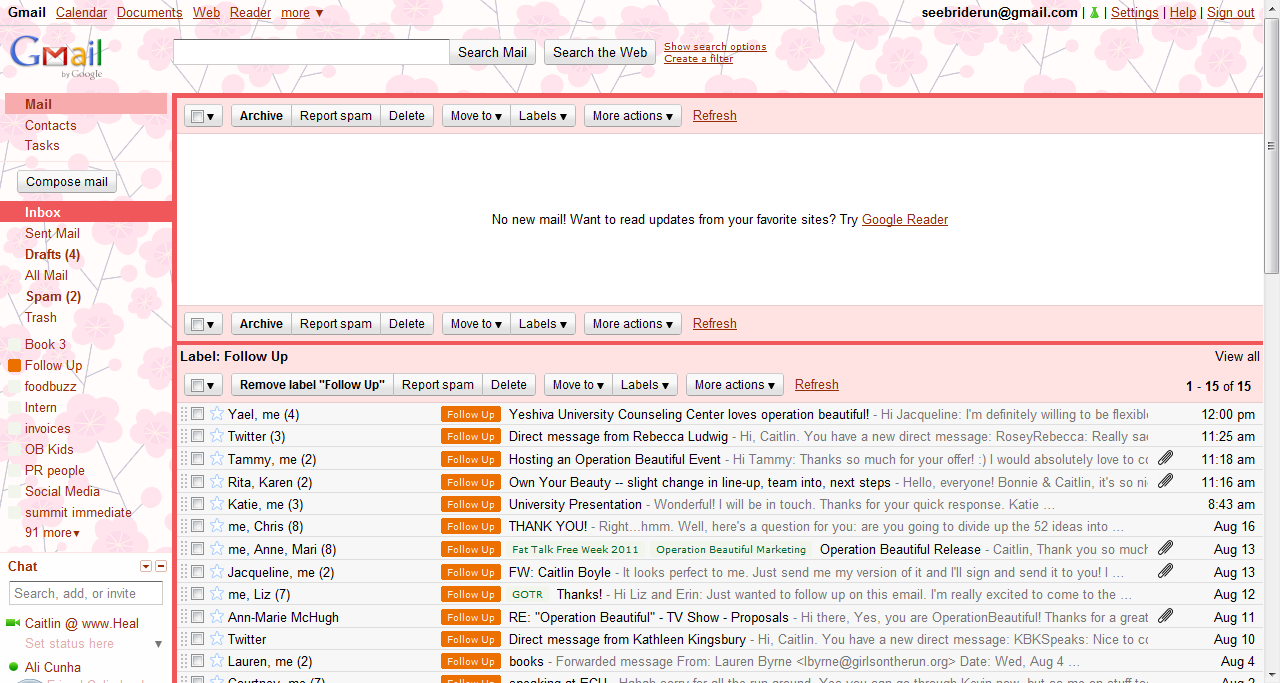The height and width of the screenshot is (683, 1280).
Task: Tick the checkbox for me, Anne, Mari
Action: tap(198, 549)
